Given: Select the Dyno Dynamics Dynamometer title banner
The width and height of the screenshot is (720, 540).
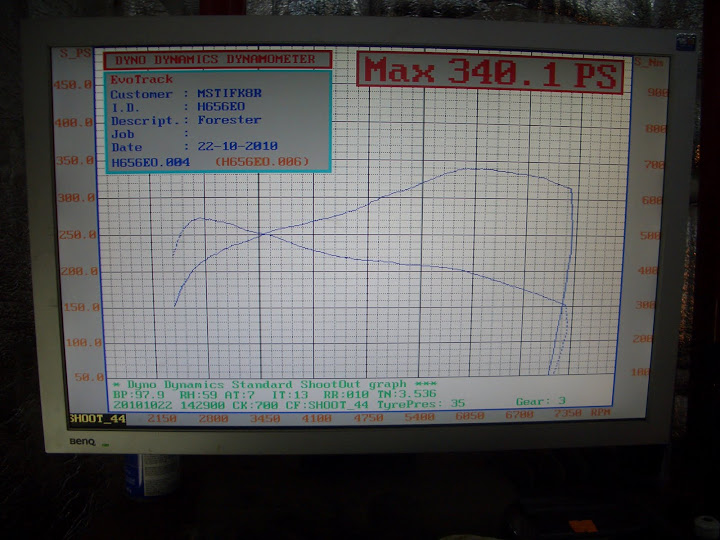Looking at the screenshot, I should tap(217, 60).
